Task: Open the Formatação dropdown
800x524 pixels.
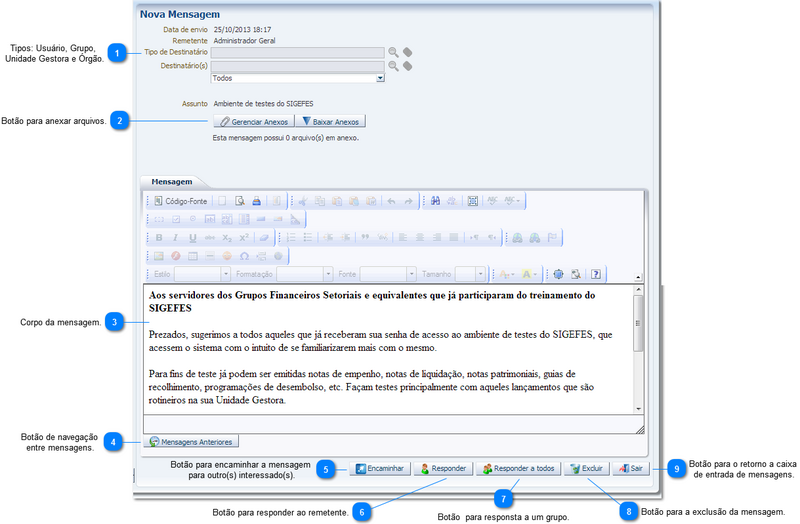Action: point(329,275)
